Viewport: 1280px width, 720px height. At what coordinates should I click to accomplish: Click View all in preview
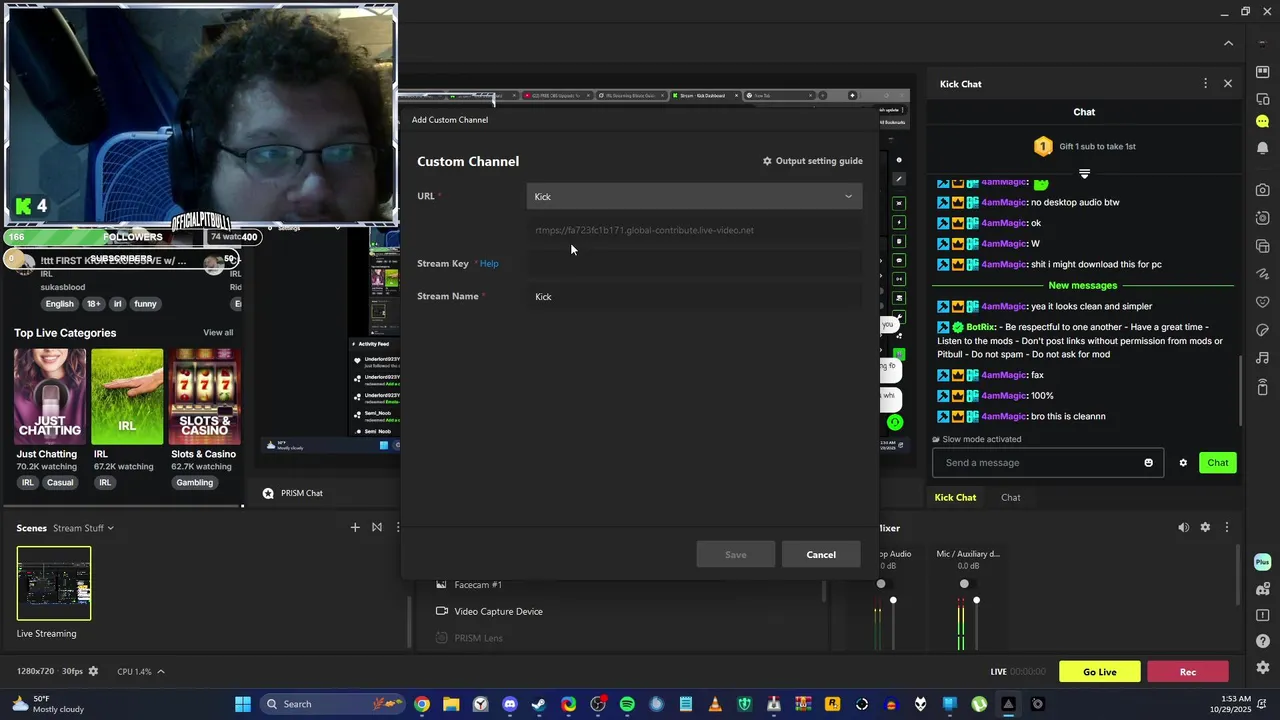(x=218, y=333)
